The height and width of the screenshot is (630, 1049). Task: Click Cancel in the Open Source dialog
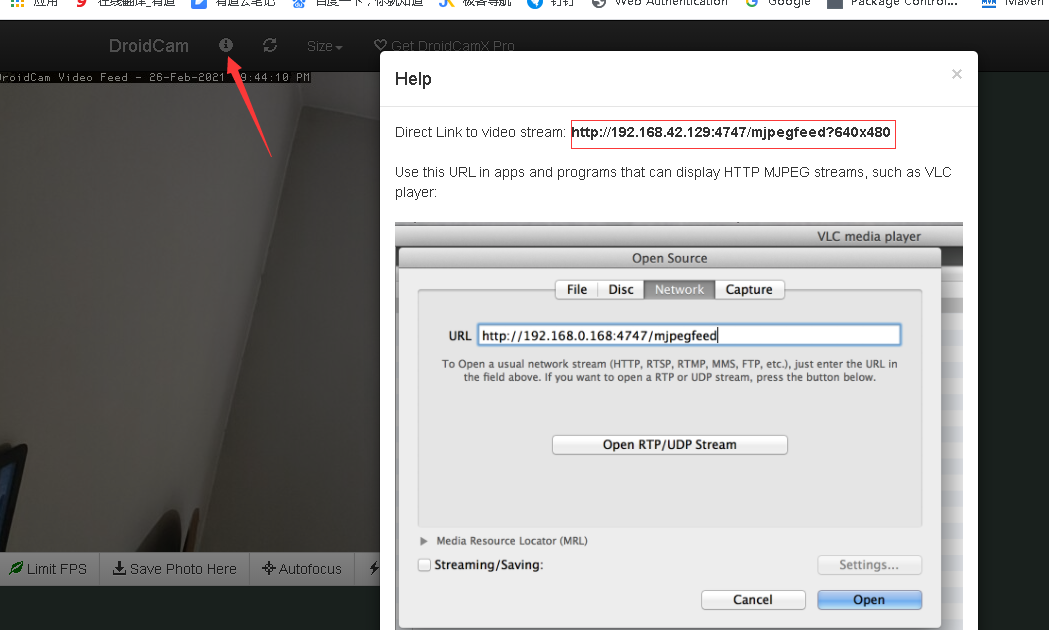coord(753,600)
